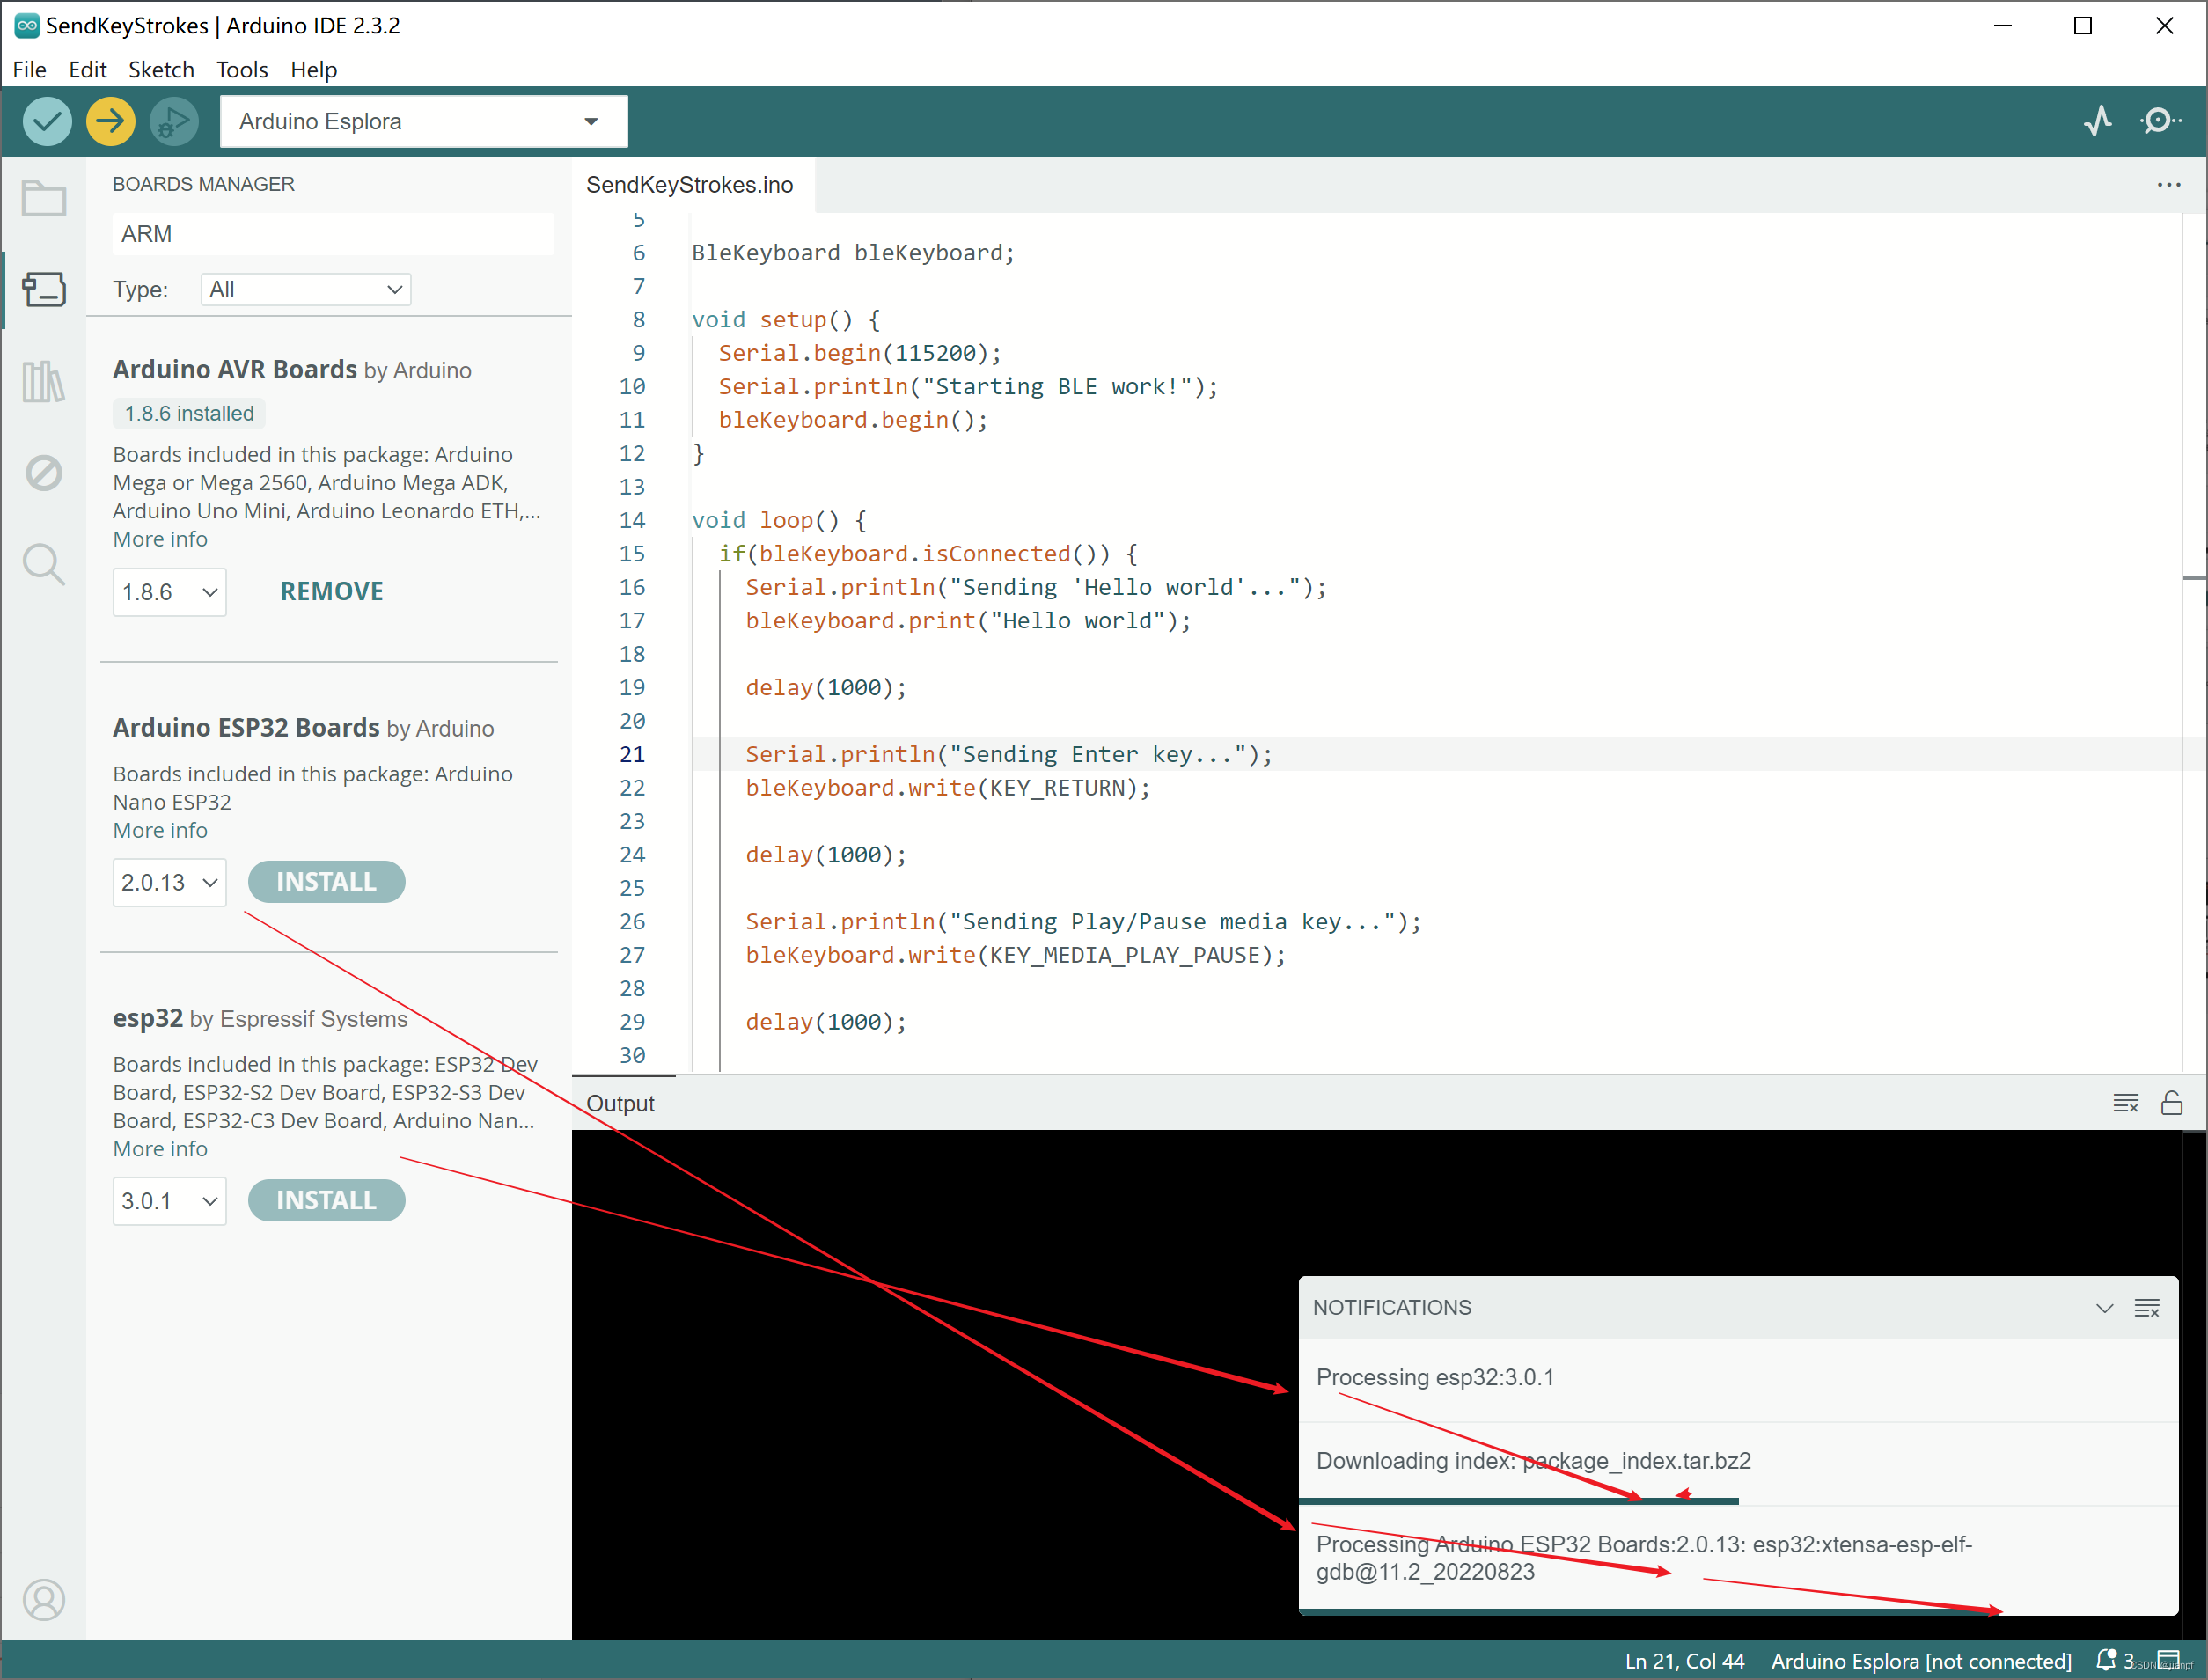Open the Library Manager sidebar icon
Viewport: 2208px width, 1680px height.
click(44, 381)
